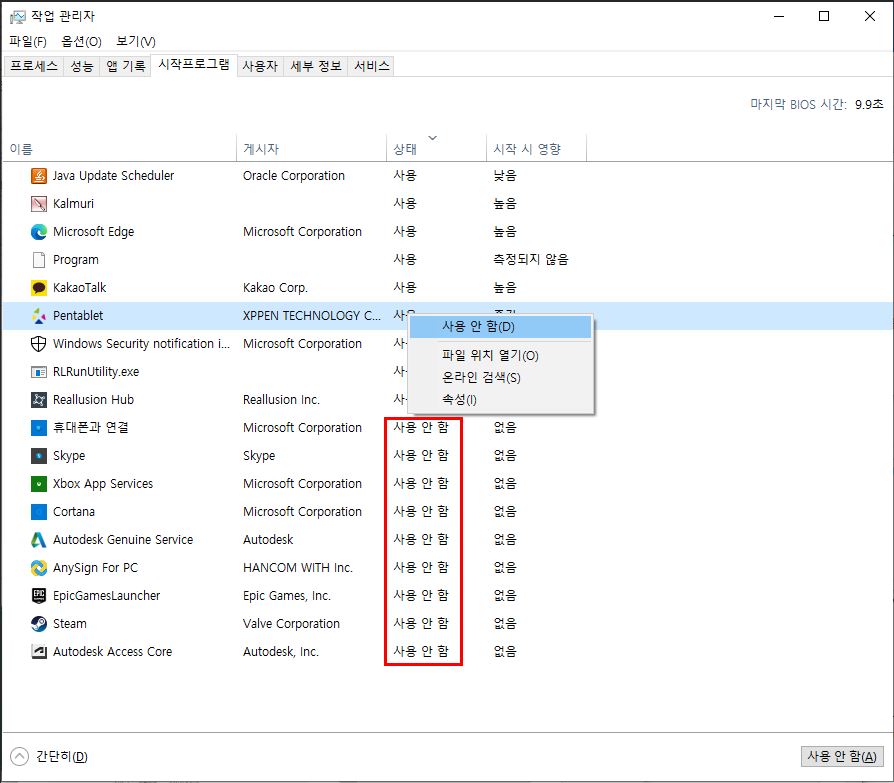
Task: Click the blank Program file icon
Action: (x=39, y=259)
